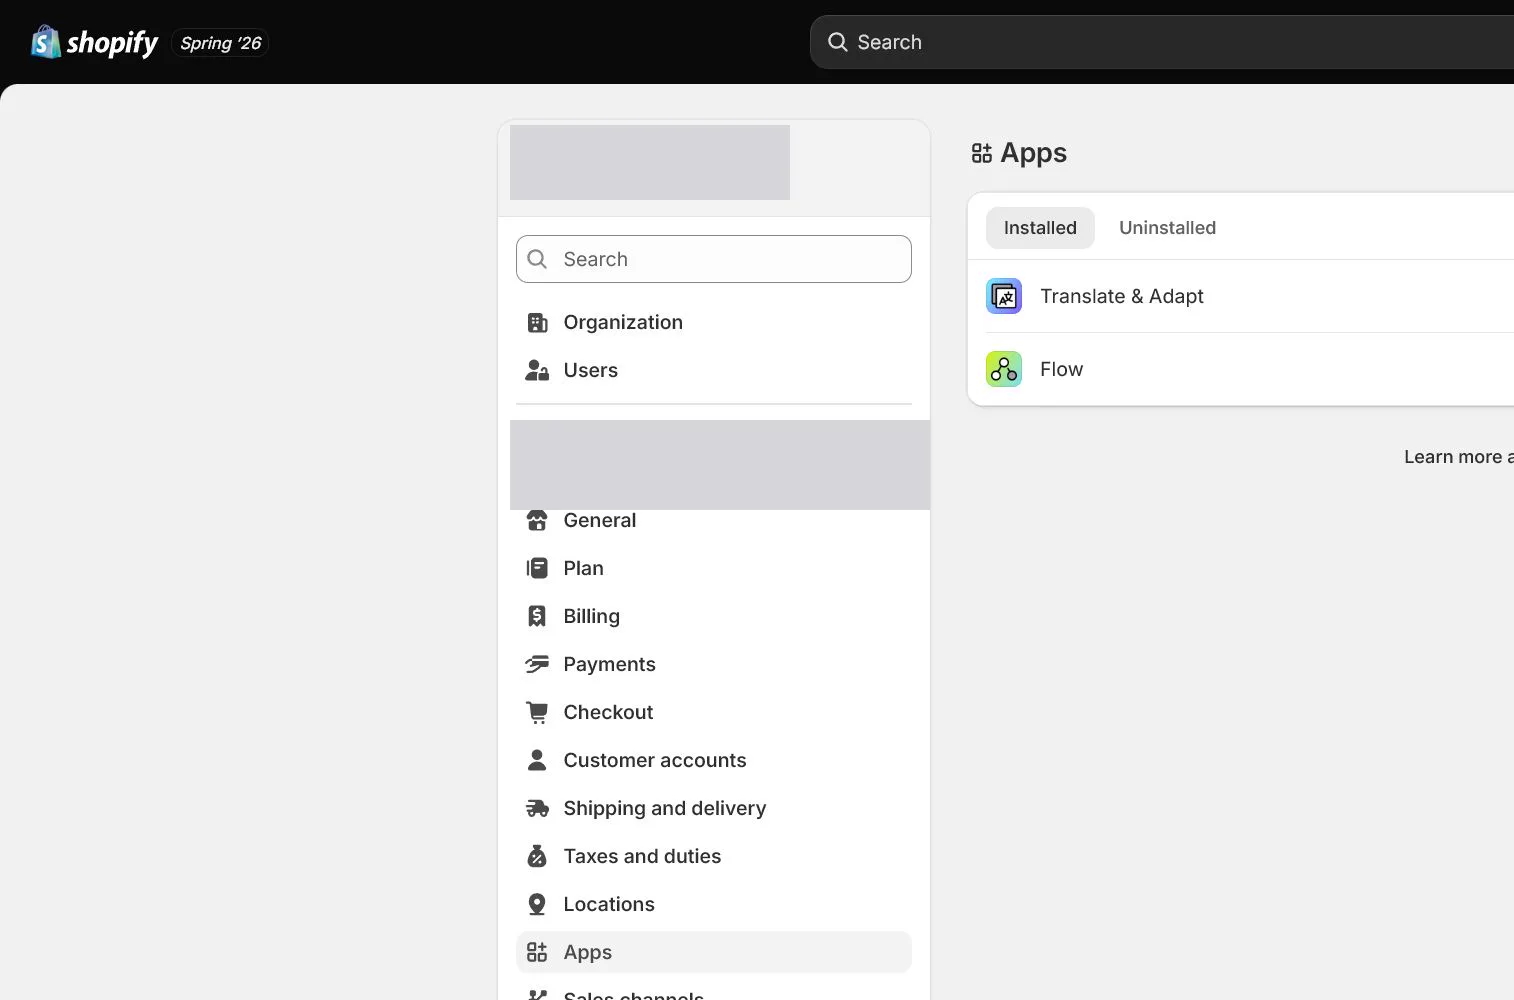1514x1000 pixels.
Task: Open Shipping and delivery settings
Action: click(x=714, y=808)
